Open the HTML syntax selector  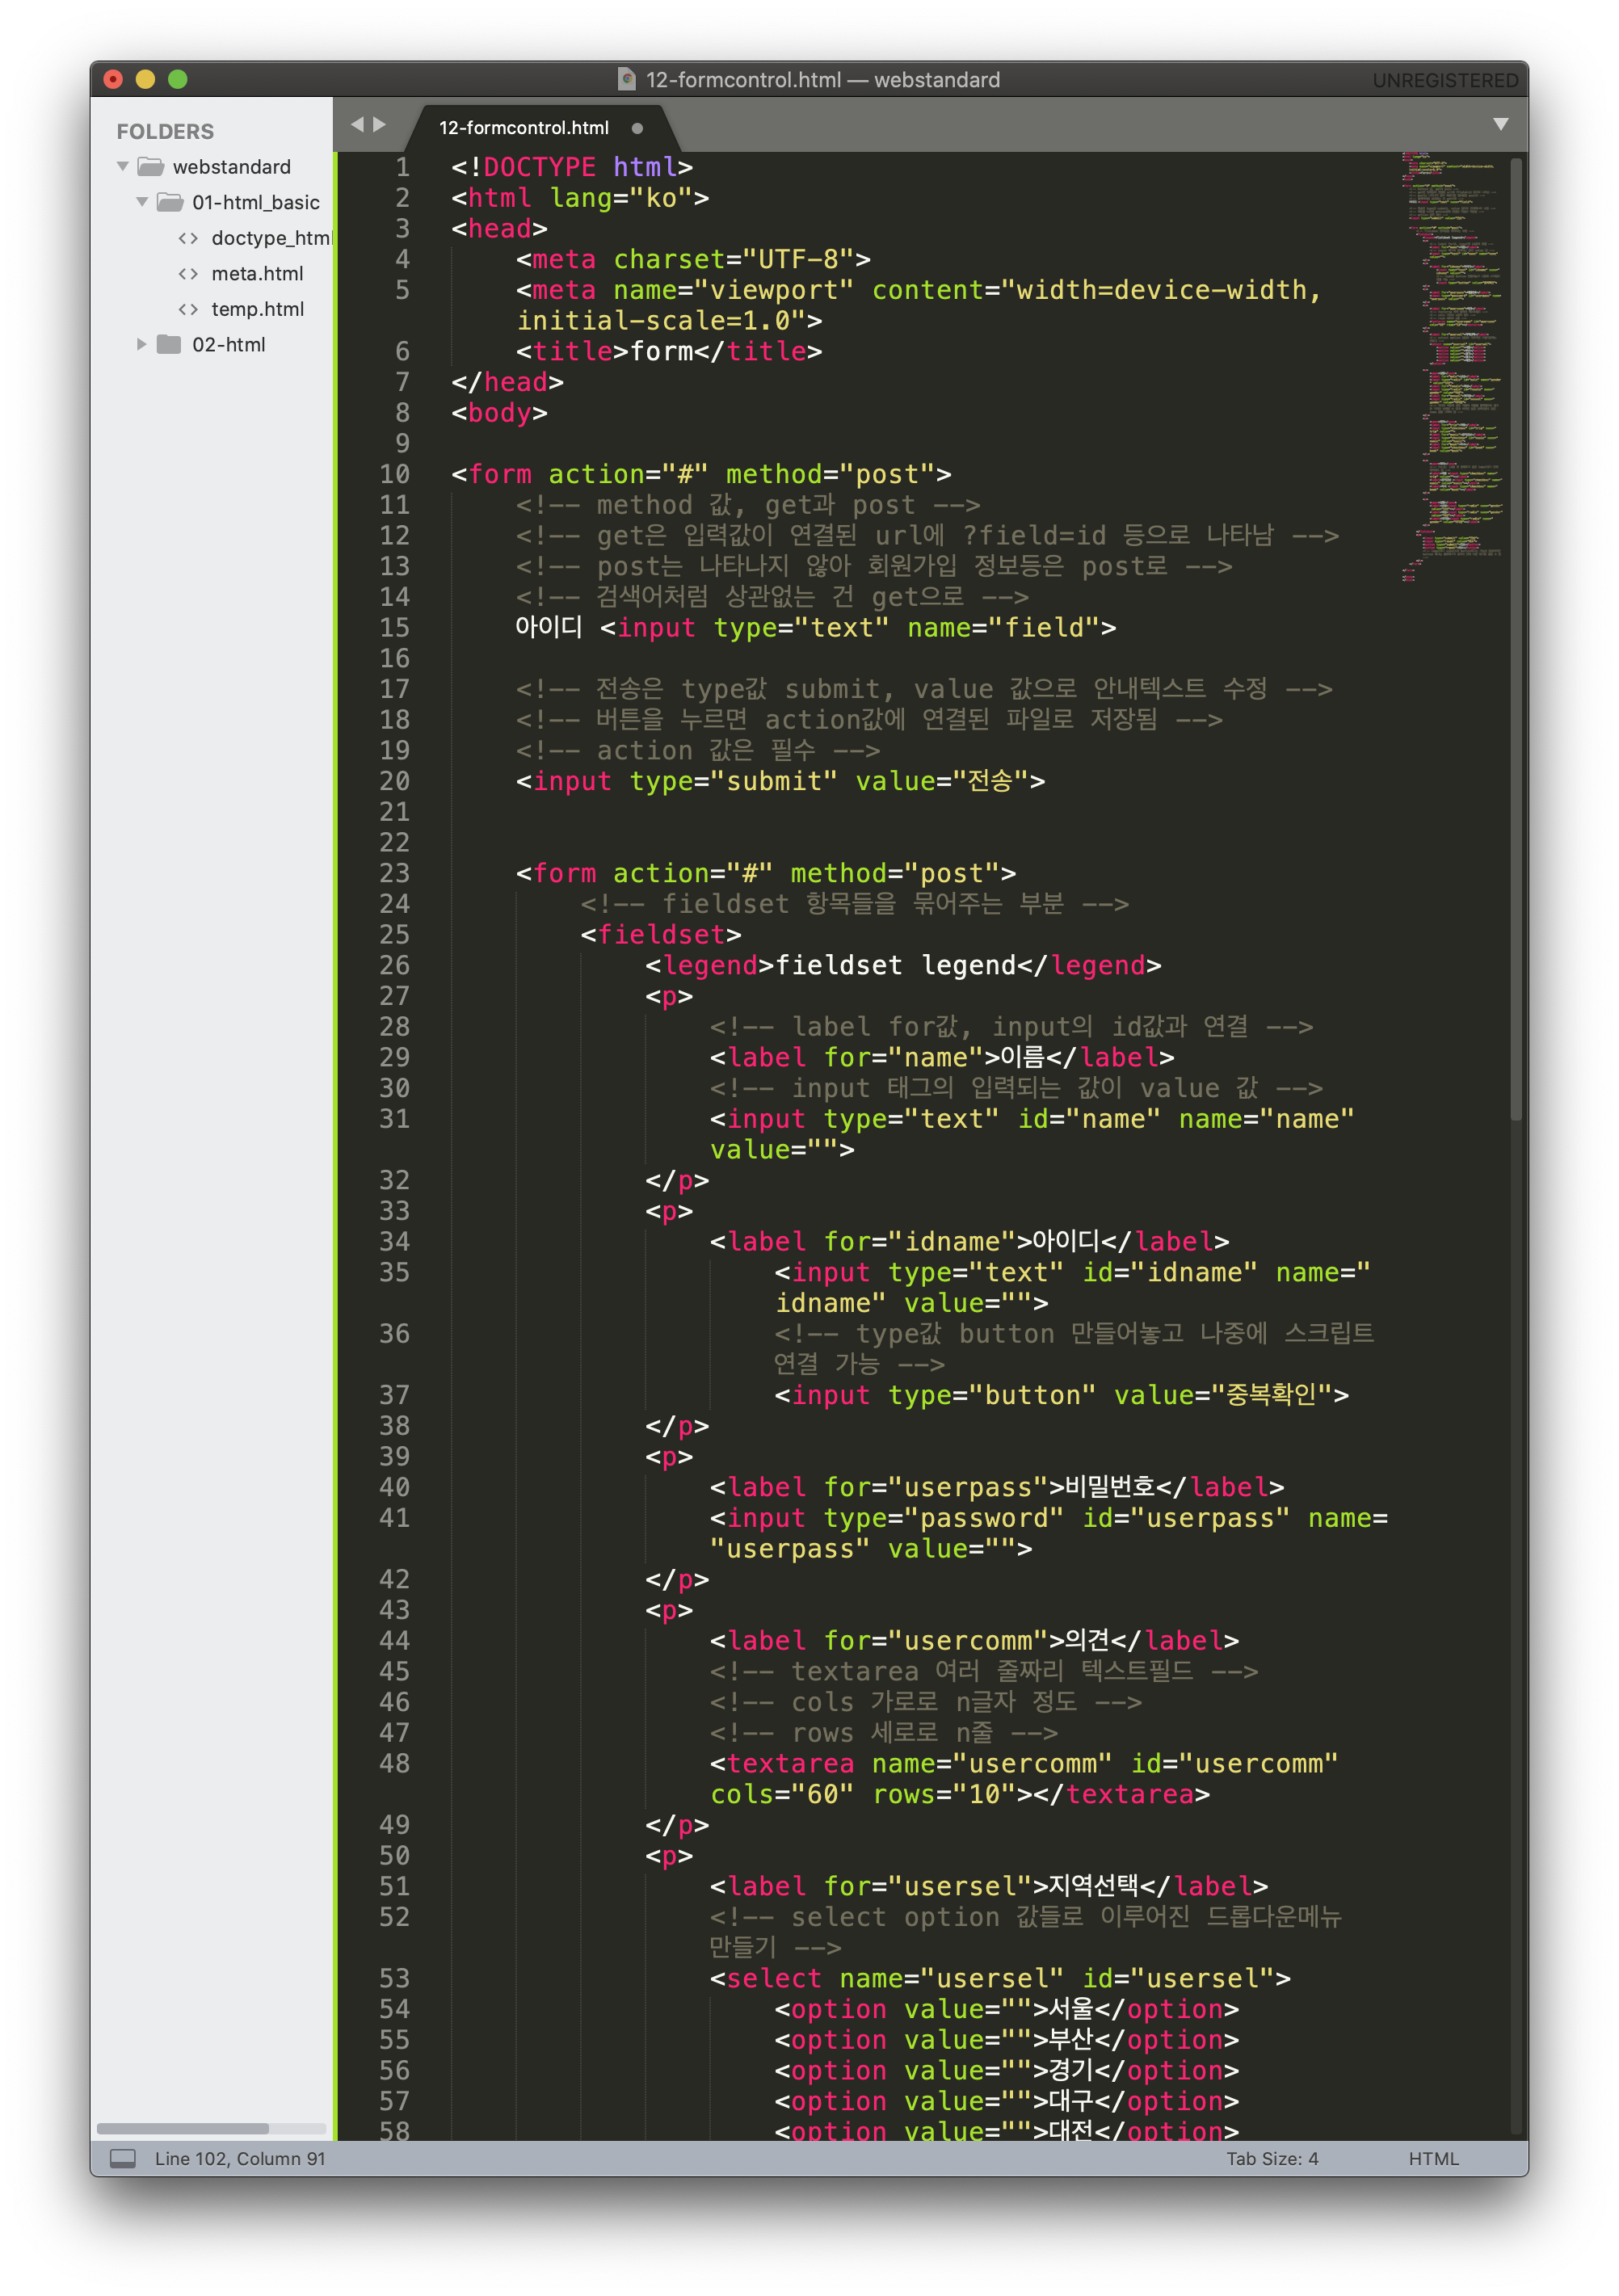(1433, 2158)
